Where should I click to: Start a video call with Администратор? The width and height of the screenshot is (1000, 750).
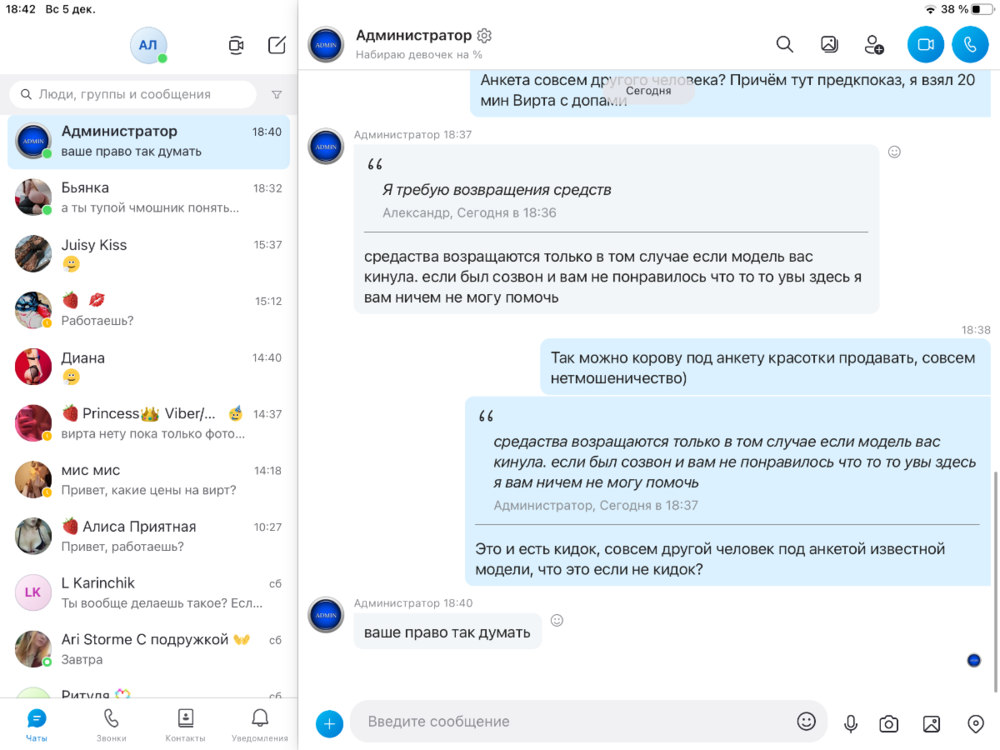(x=925, y=44)
